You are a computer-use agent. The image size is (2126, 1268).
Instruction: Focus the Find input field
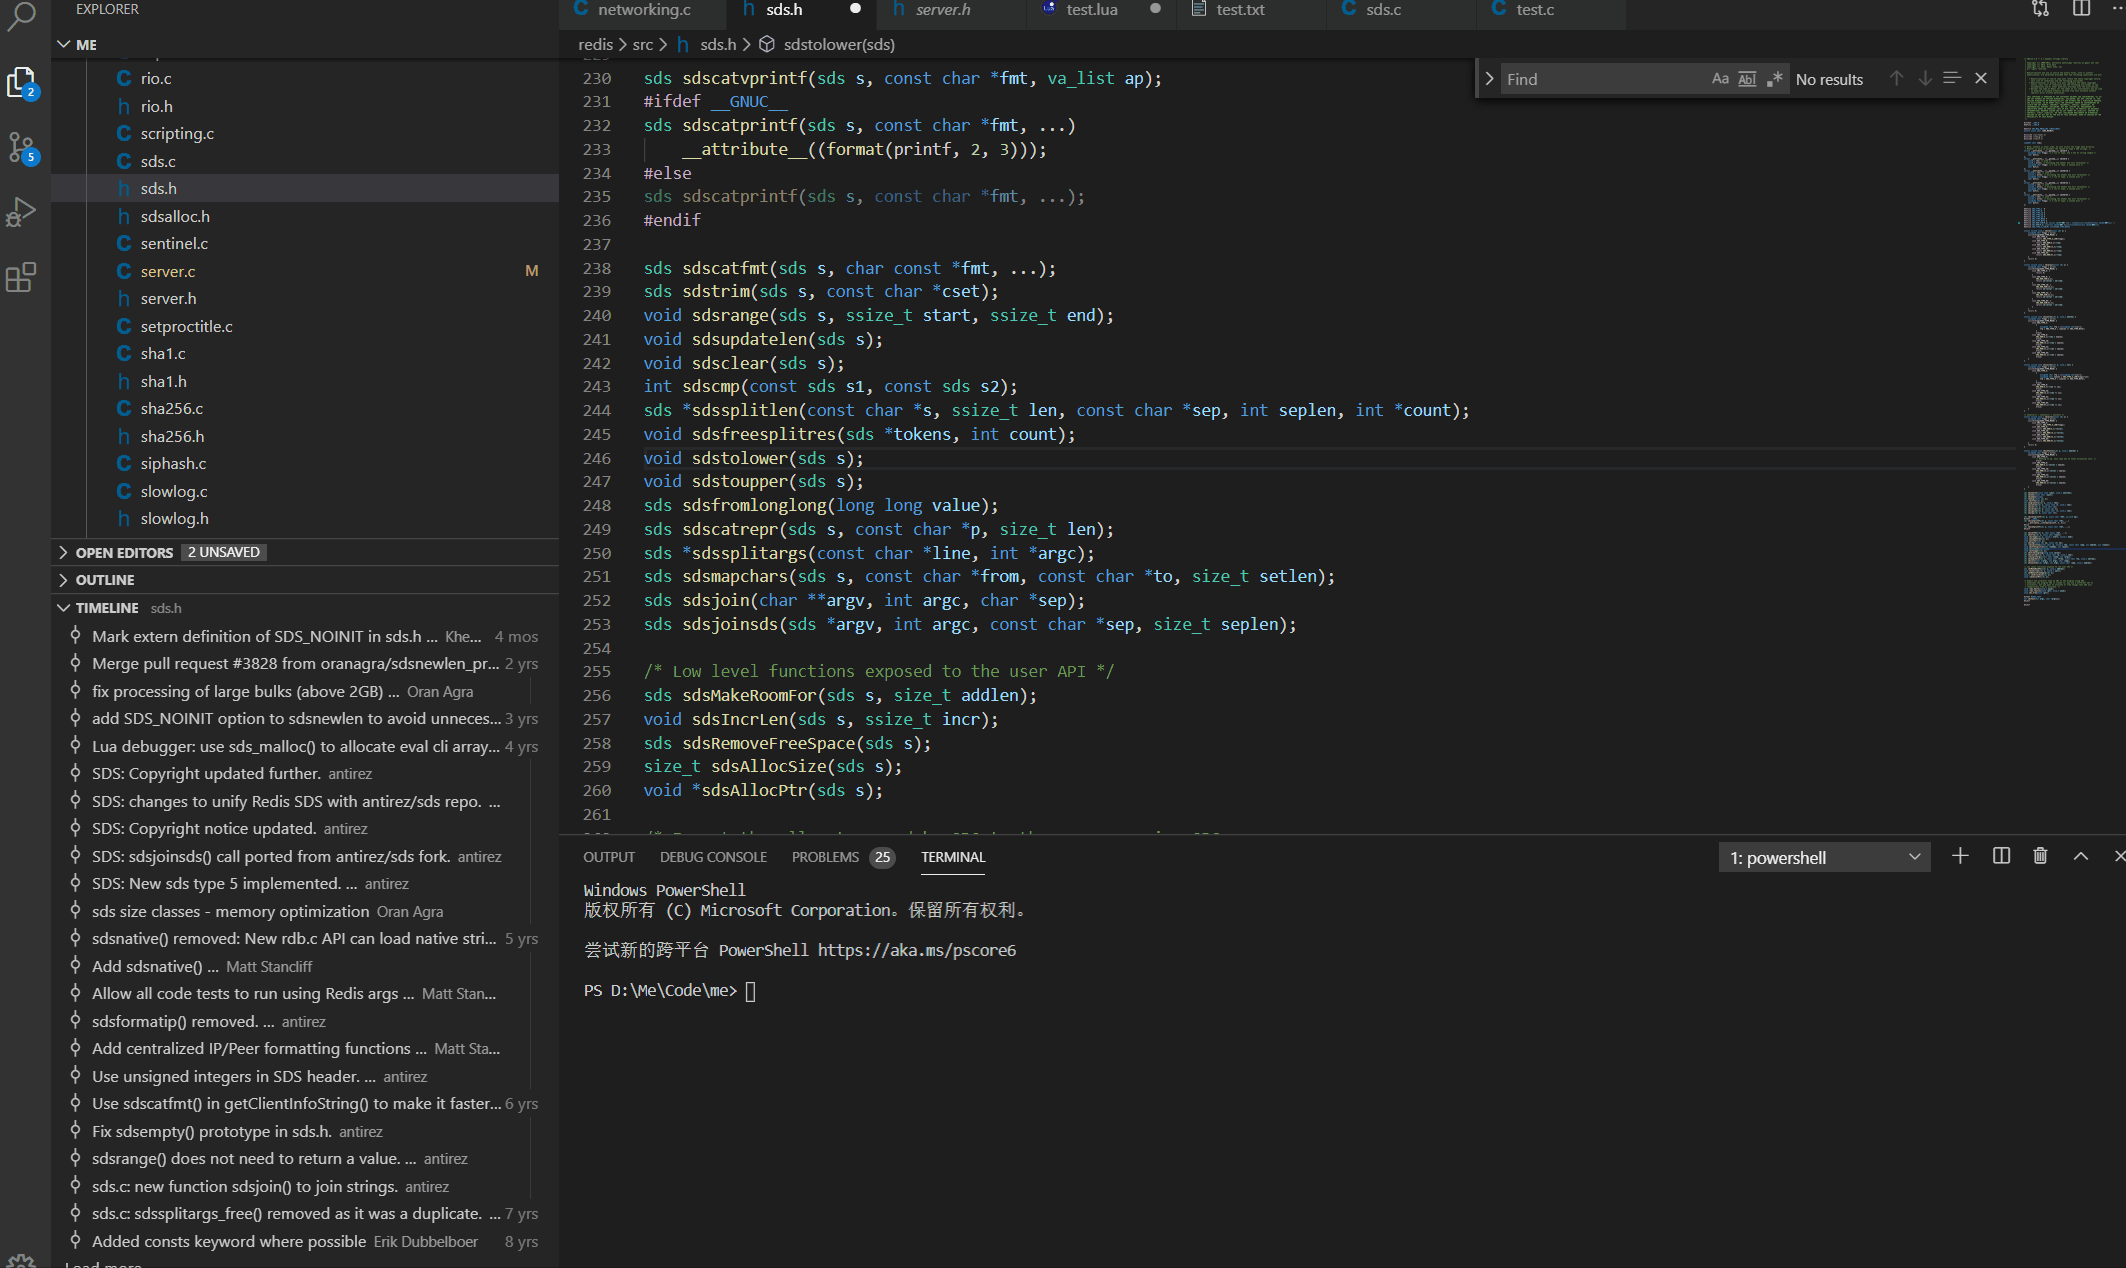[1600, 78]
